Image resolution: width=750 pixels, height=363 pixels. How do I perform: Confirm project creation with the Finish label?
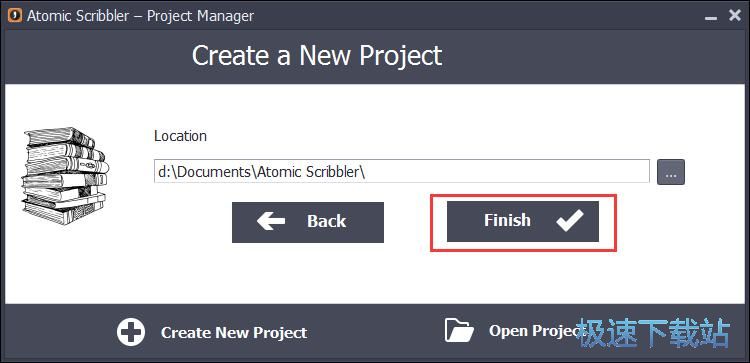click(x=507, y=220)
